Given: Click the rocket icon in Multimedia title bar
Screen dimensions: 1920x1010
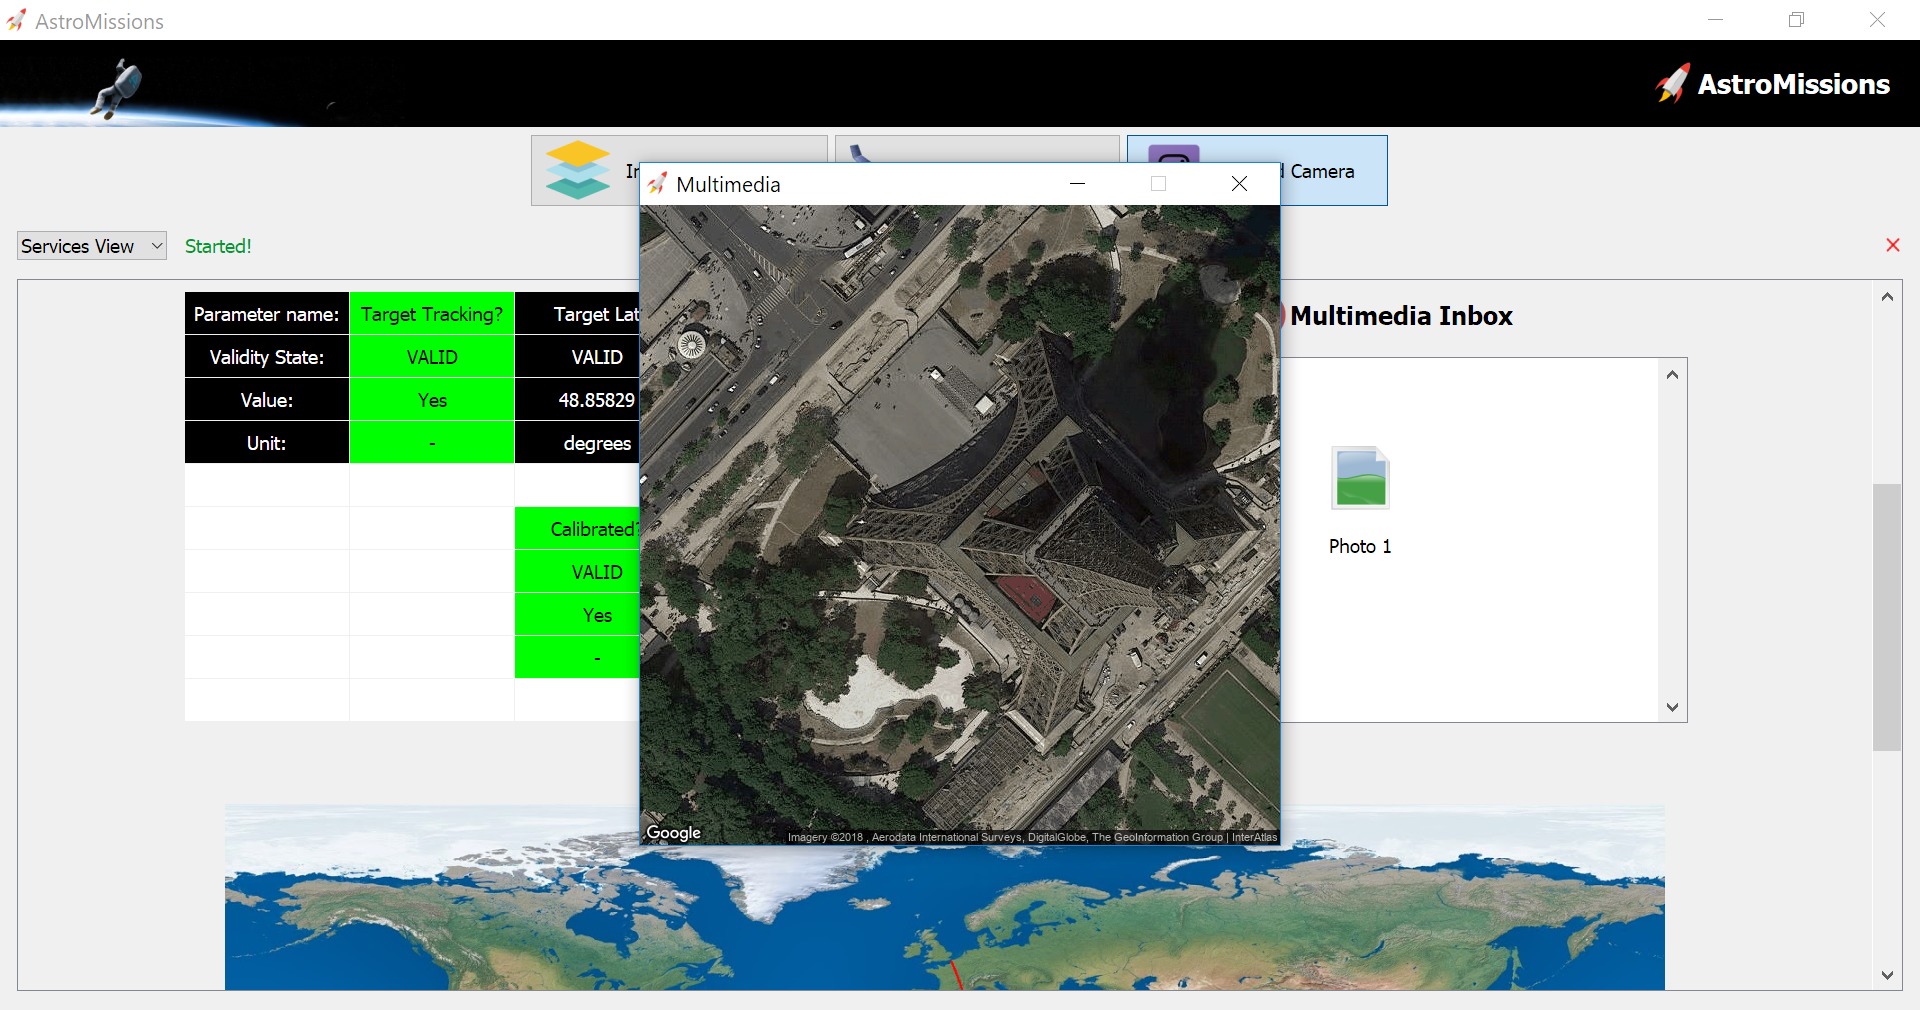Looking at the screenshot, I should (657, 184).
